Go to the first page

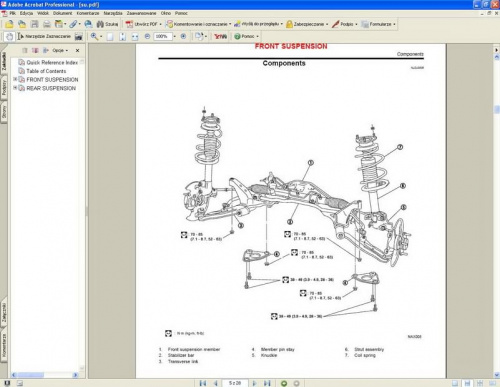tap(203, 383)
